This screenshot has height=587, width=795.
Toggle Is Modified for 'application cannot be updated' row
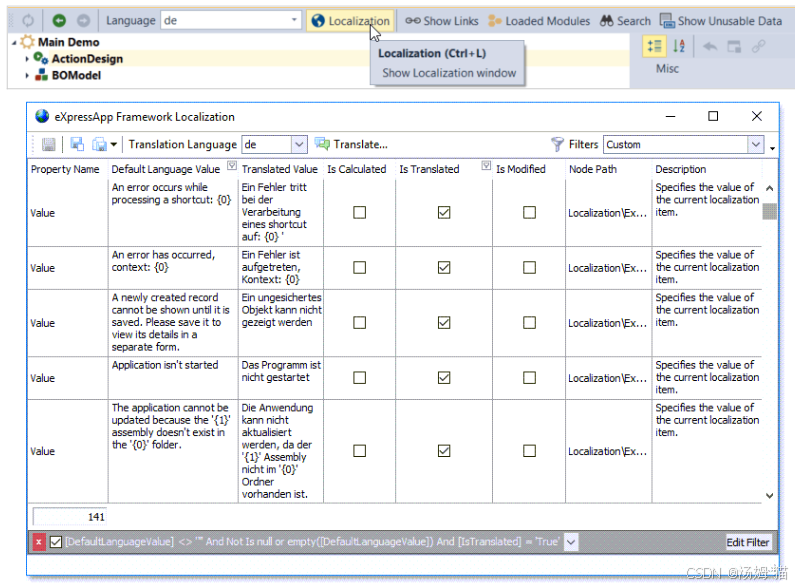coord(529,451)
